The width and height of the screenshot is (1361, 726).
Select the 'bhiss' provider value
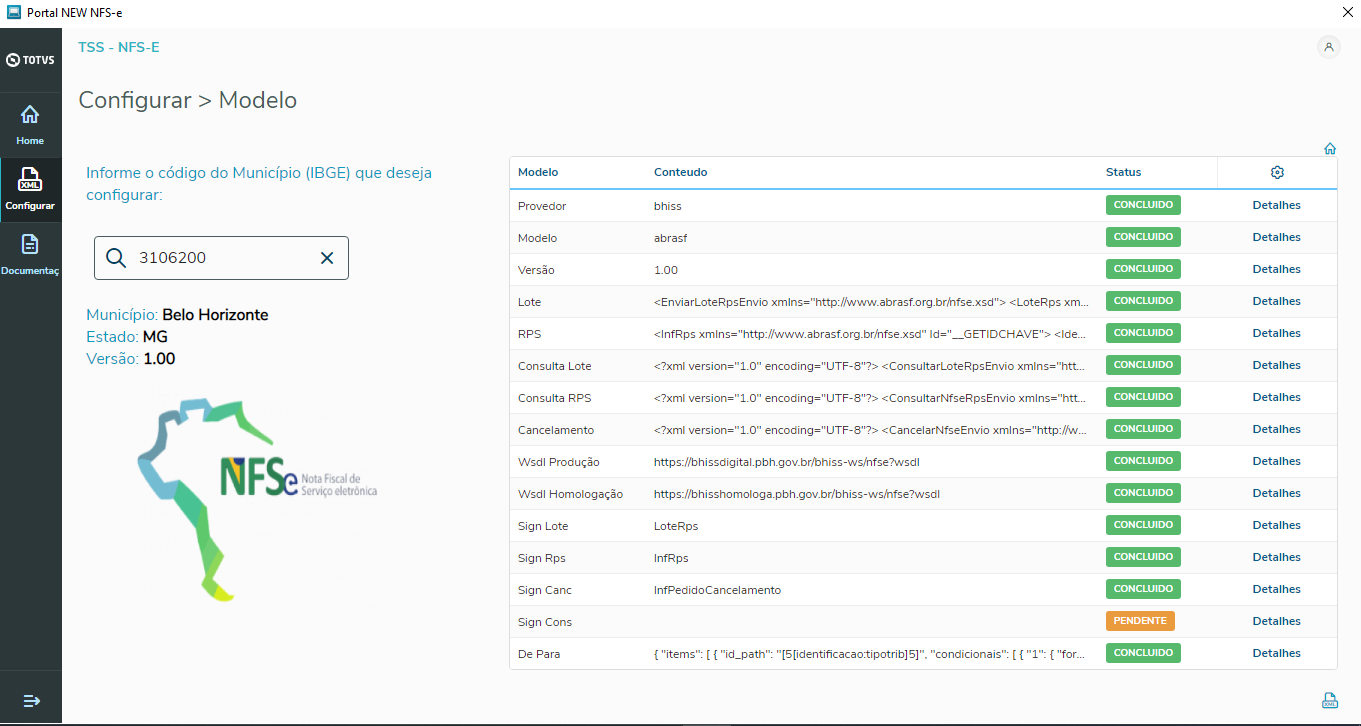pos(668,206)
